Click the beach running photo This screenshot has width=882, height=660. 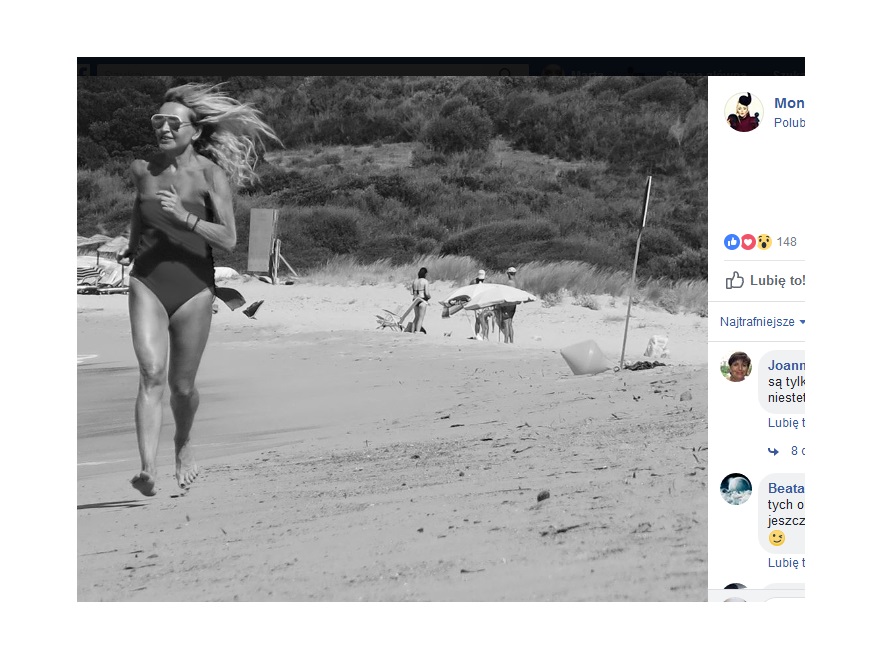[392, 339]
